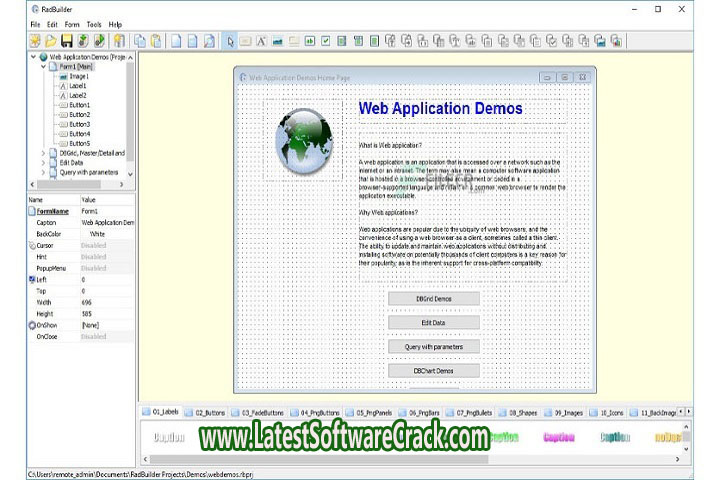Switch to the 02_Buttons palette tab
The height and width of the screenshot is (480, 720).
205,413
